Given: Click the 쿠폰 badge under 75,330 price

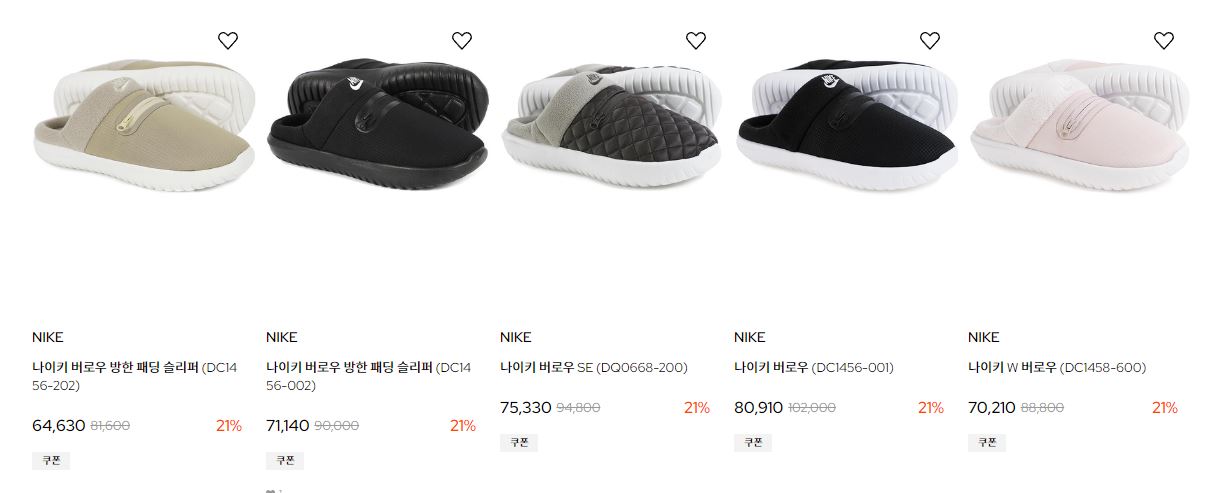Looking at the screenshot, I should pyautogui.click(x=519, y=442).
